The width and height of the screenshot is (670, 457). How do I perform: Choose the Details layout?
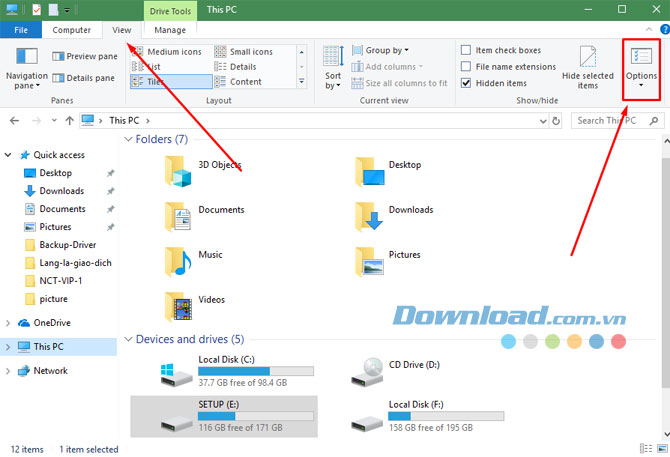(x=235, y=67)
